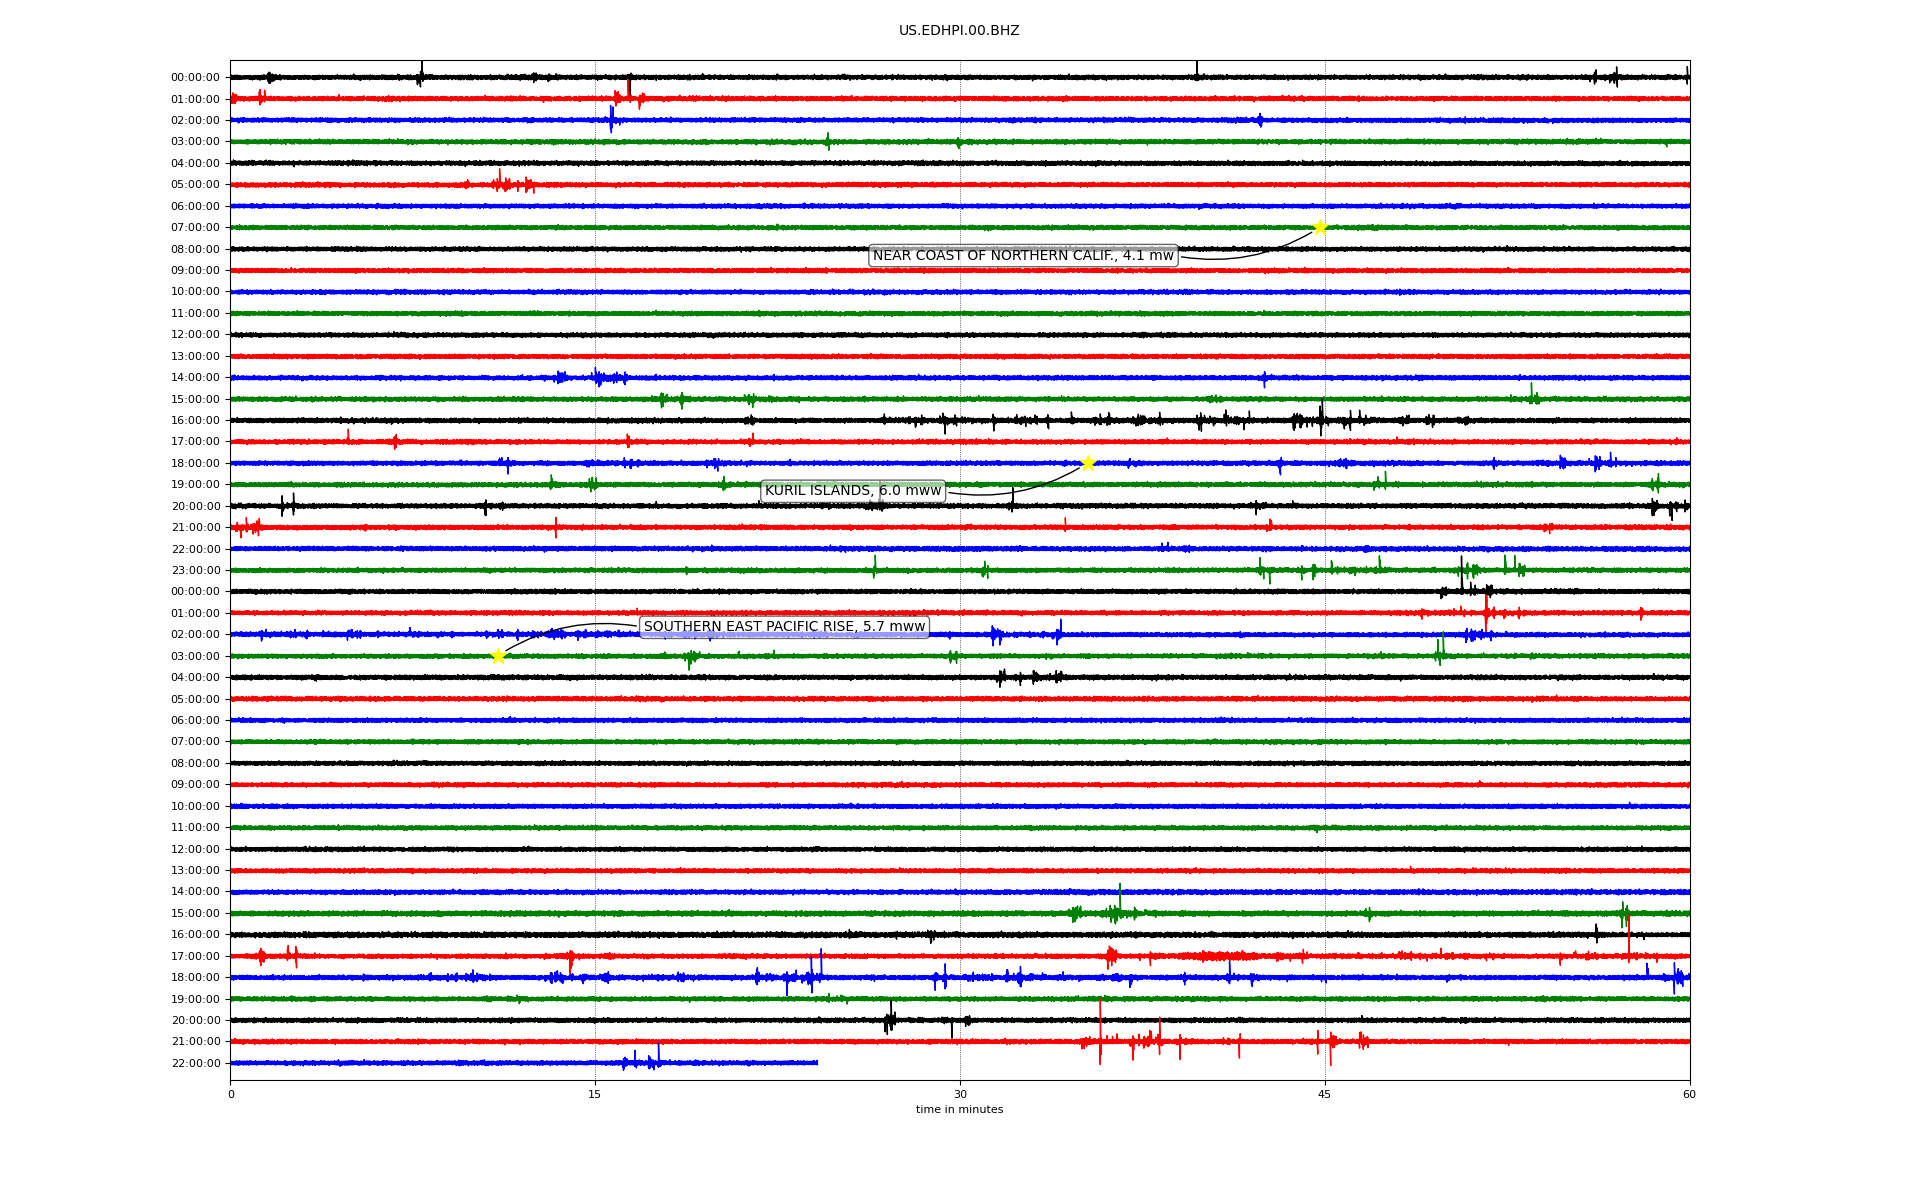The width and height of the screenshot is (1920, 1200).
Task: Click the SOUTHERN EAST PACIFIC RISE, 5.7 mww label
Action: click(x=784, y=627)
